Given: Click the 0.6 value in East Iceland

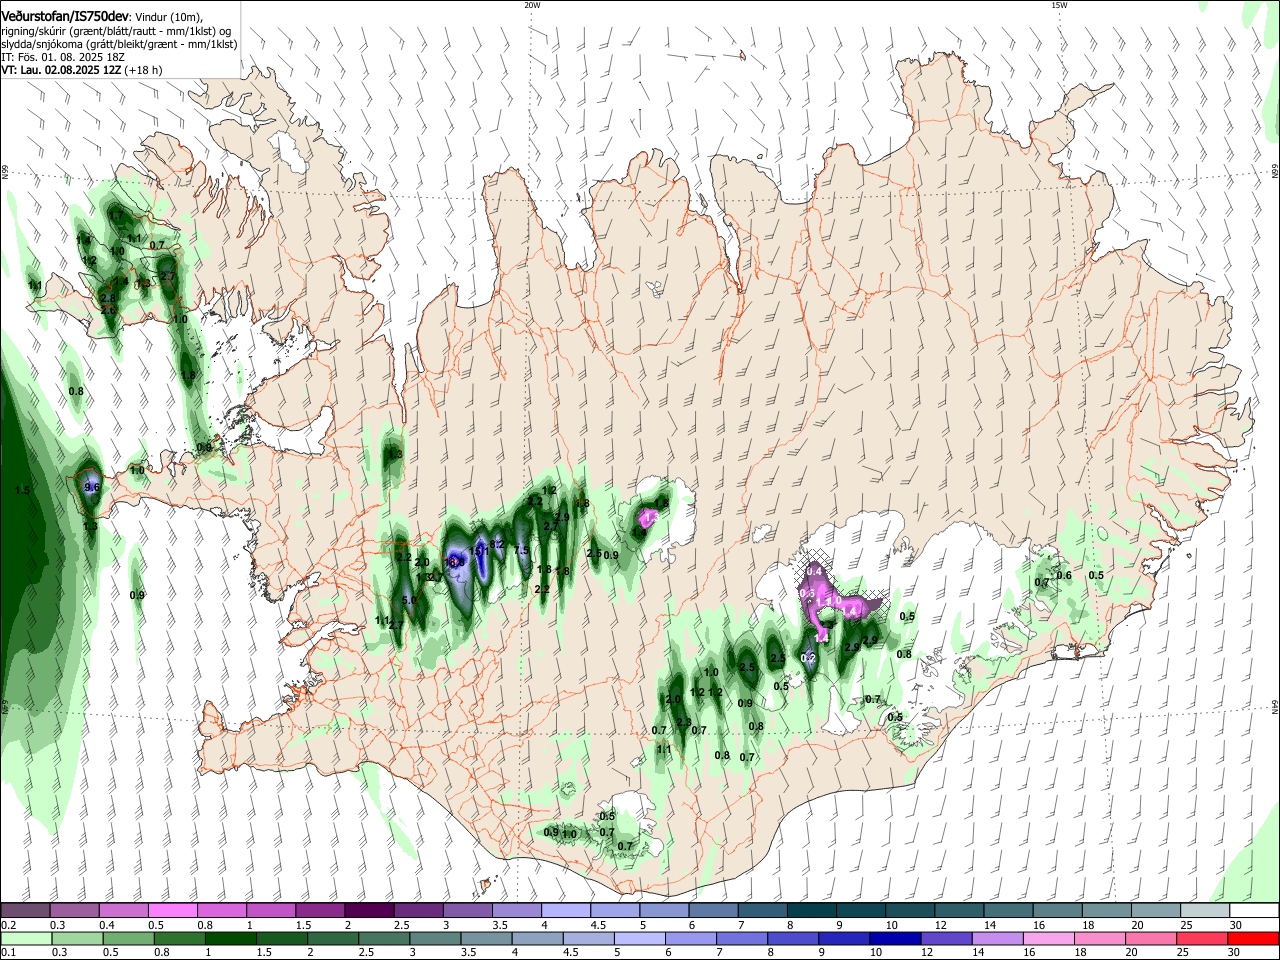Looking at the screenshot, I should pos(1064,575).
